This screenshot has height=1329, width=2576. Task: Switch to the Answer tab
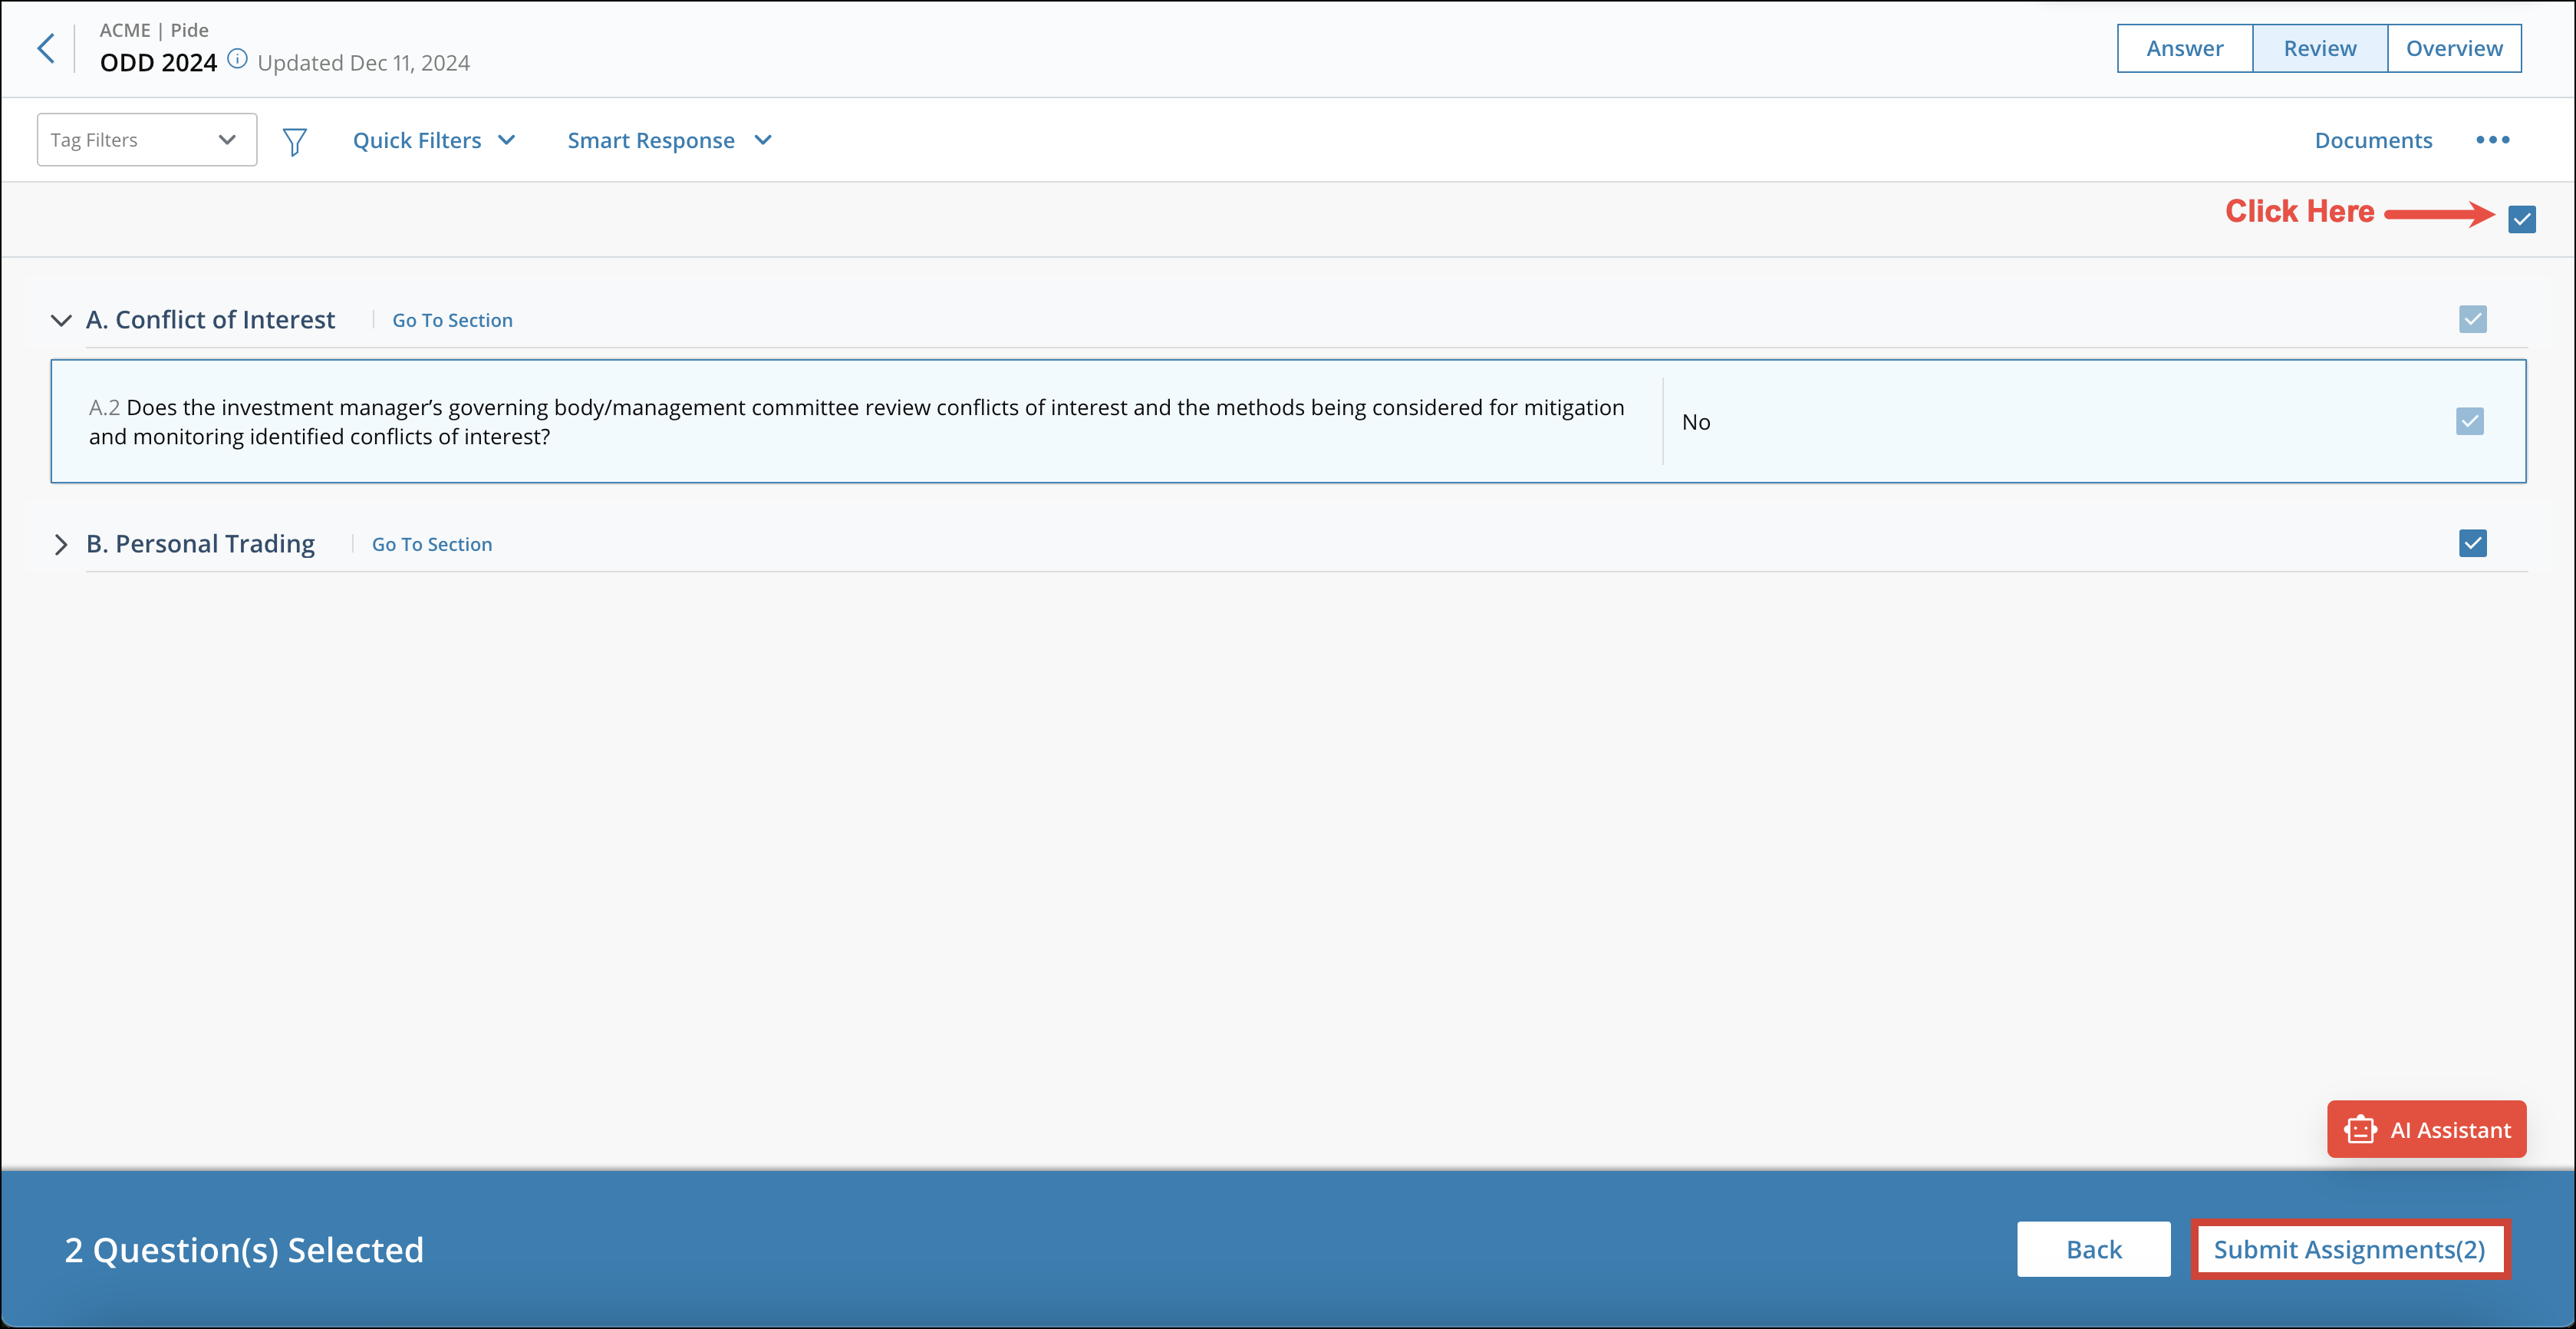pos(2184,47)
